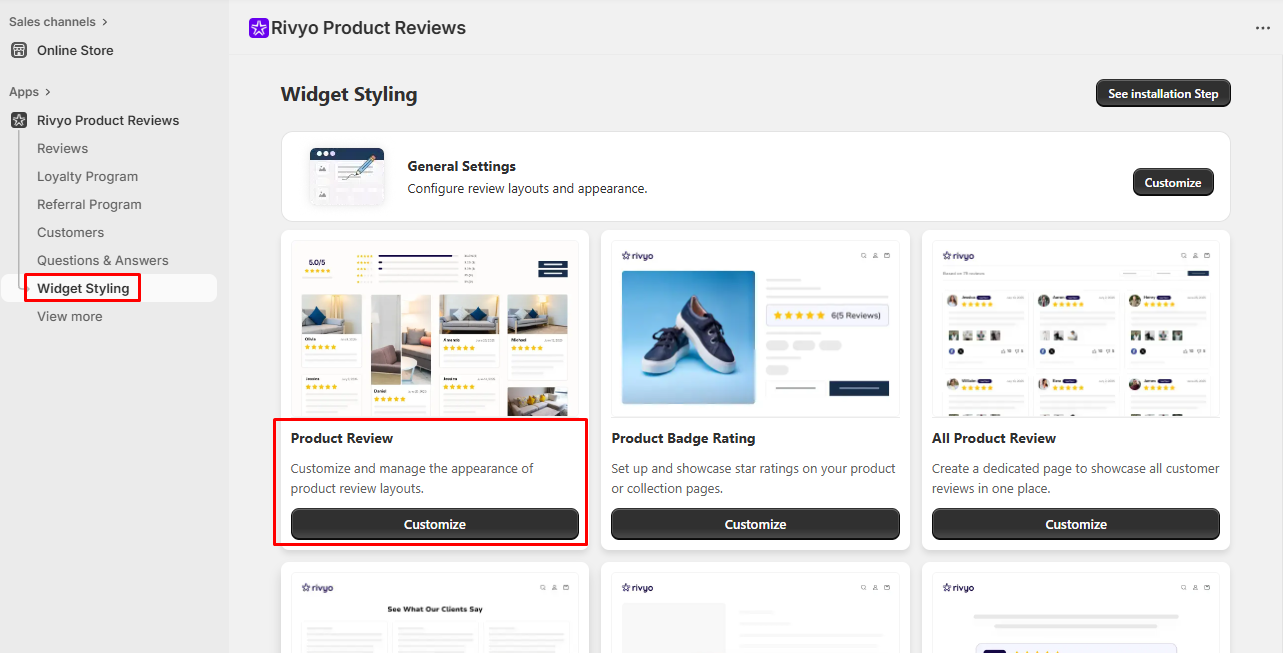Expand the Apps section chevron
Image resolution: width=1283 pixels, height=653 pixels.
48,92
